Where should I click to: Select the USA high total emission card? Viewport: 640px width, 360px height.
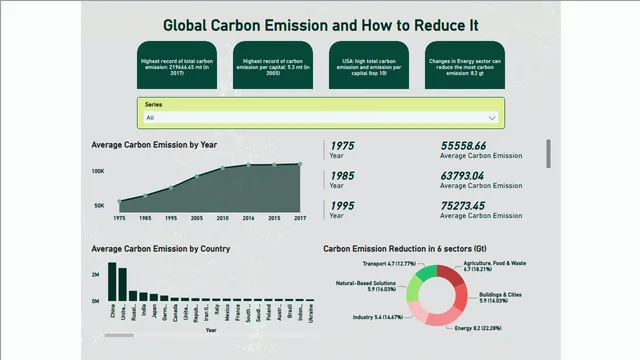(x=369, y=65)
